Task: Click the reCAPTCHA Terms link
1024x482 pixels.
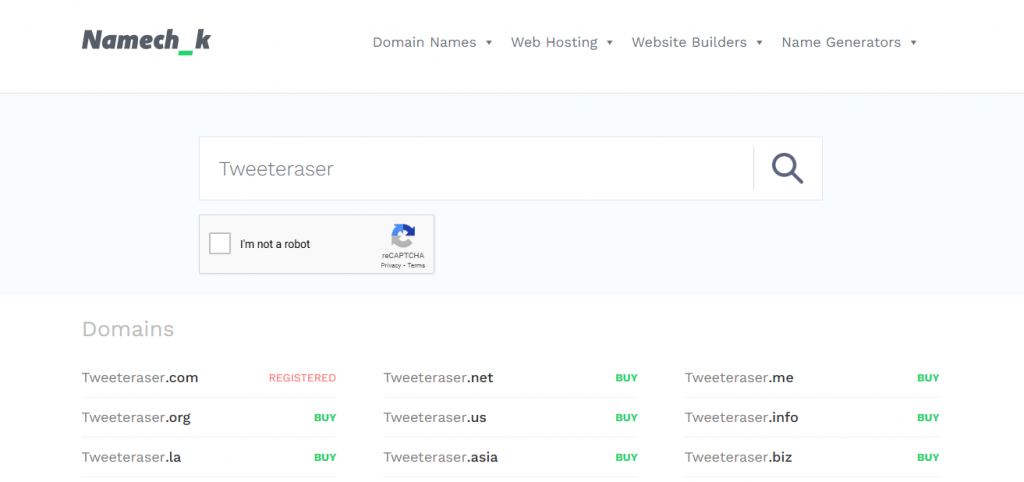Action: [x=416, y=265]
